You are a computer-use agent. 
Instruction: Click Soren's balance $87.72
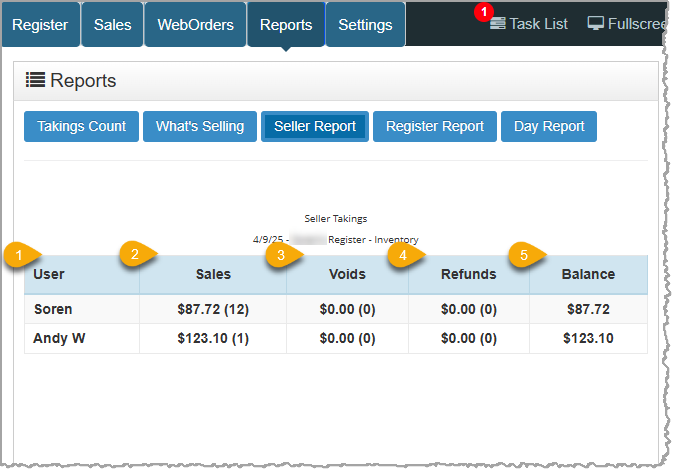click(588, 309)
